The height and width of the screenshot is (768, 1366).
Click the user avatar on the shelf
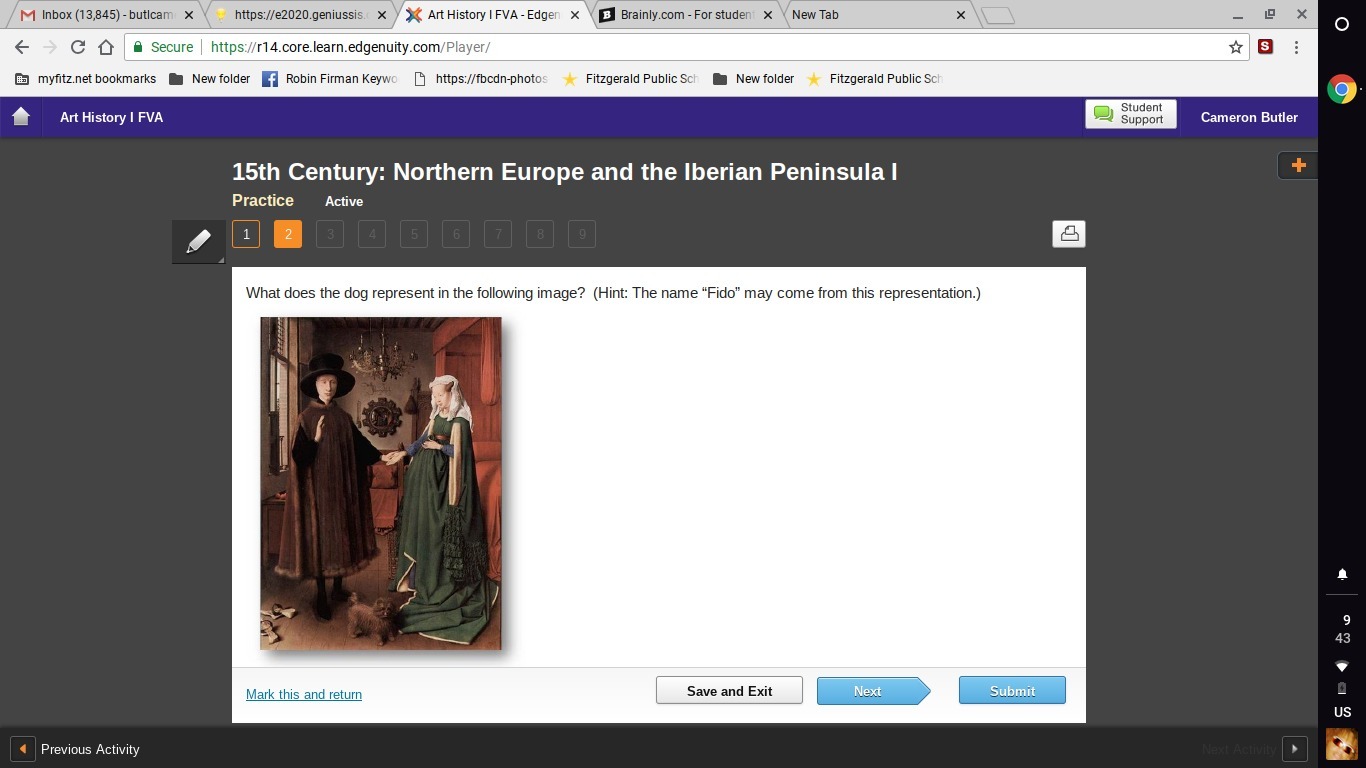[1342, 744]
